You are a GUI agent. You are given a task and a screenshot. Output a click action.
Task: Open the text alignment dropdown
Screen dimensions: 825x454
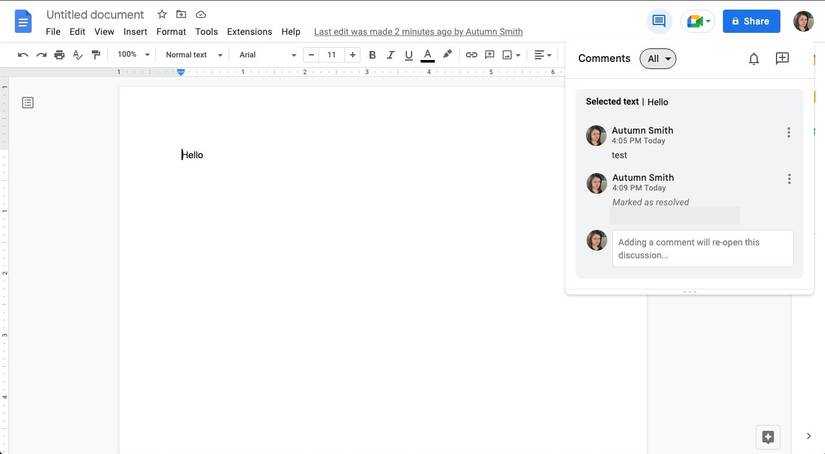tap(542, 55)
